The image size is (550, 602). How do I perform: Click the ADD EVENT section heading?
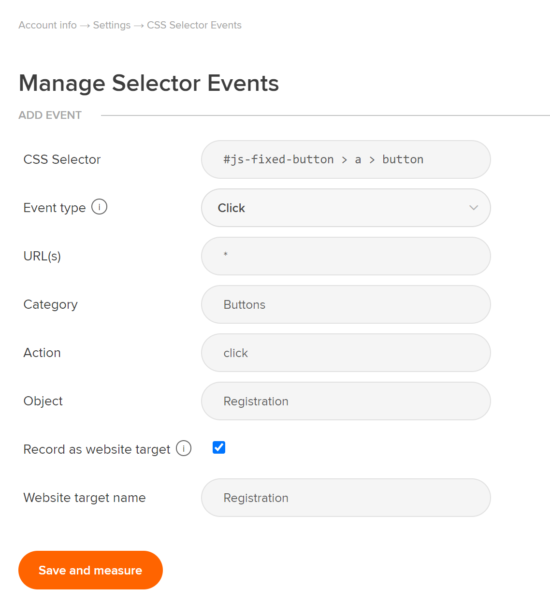(x=50, y=115)
